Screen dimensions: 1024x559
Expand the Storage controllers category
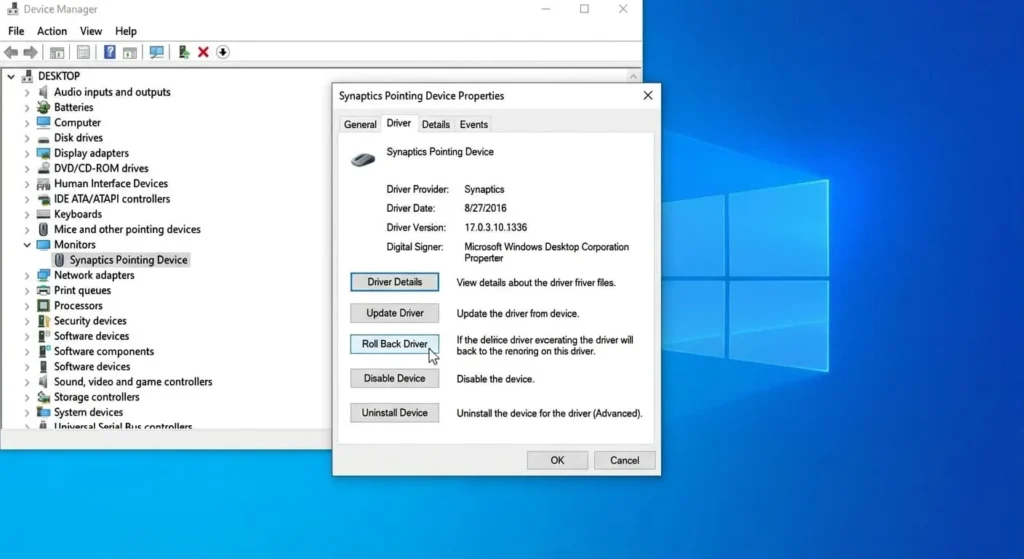click(27, 397)
